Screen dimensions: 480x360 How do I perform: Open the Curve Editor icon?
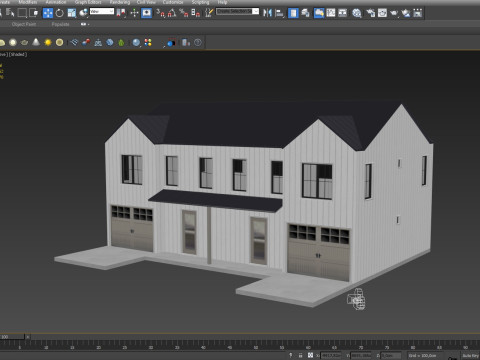331,13
